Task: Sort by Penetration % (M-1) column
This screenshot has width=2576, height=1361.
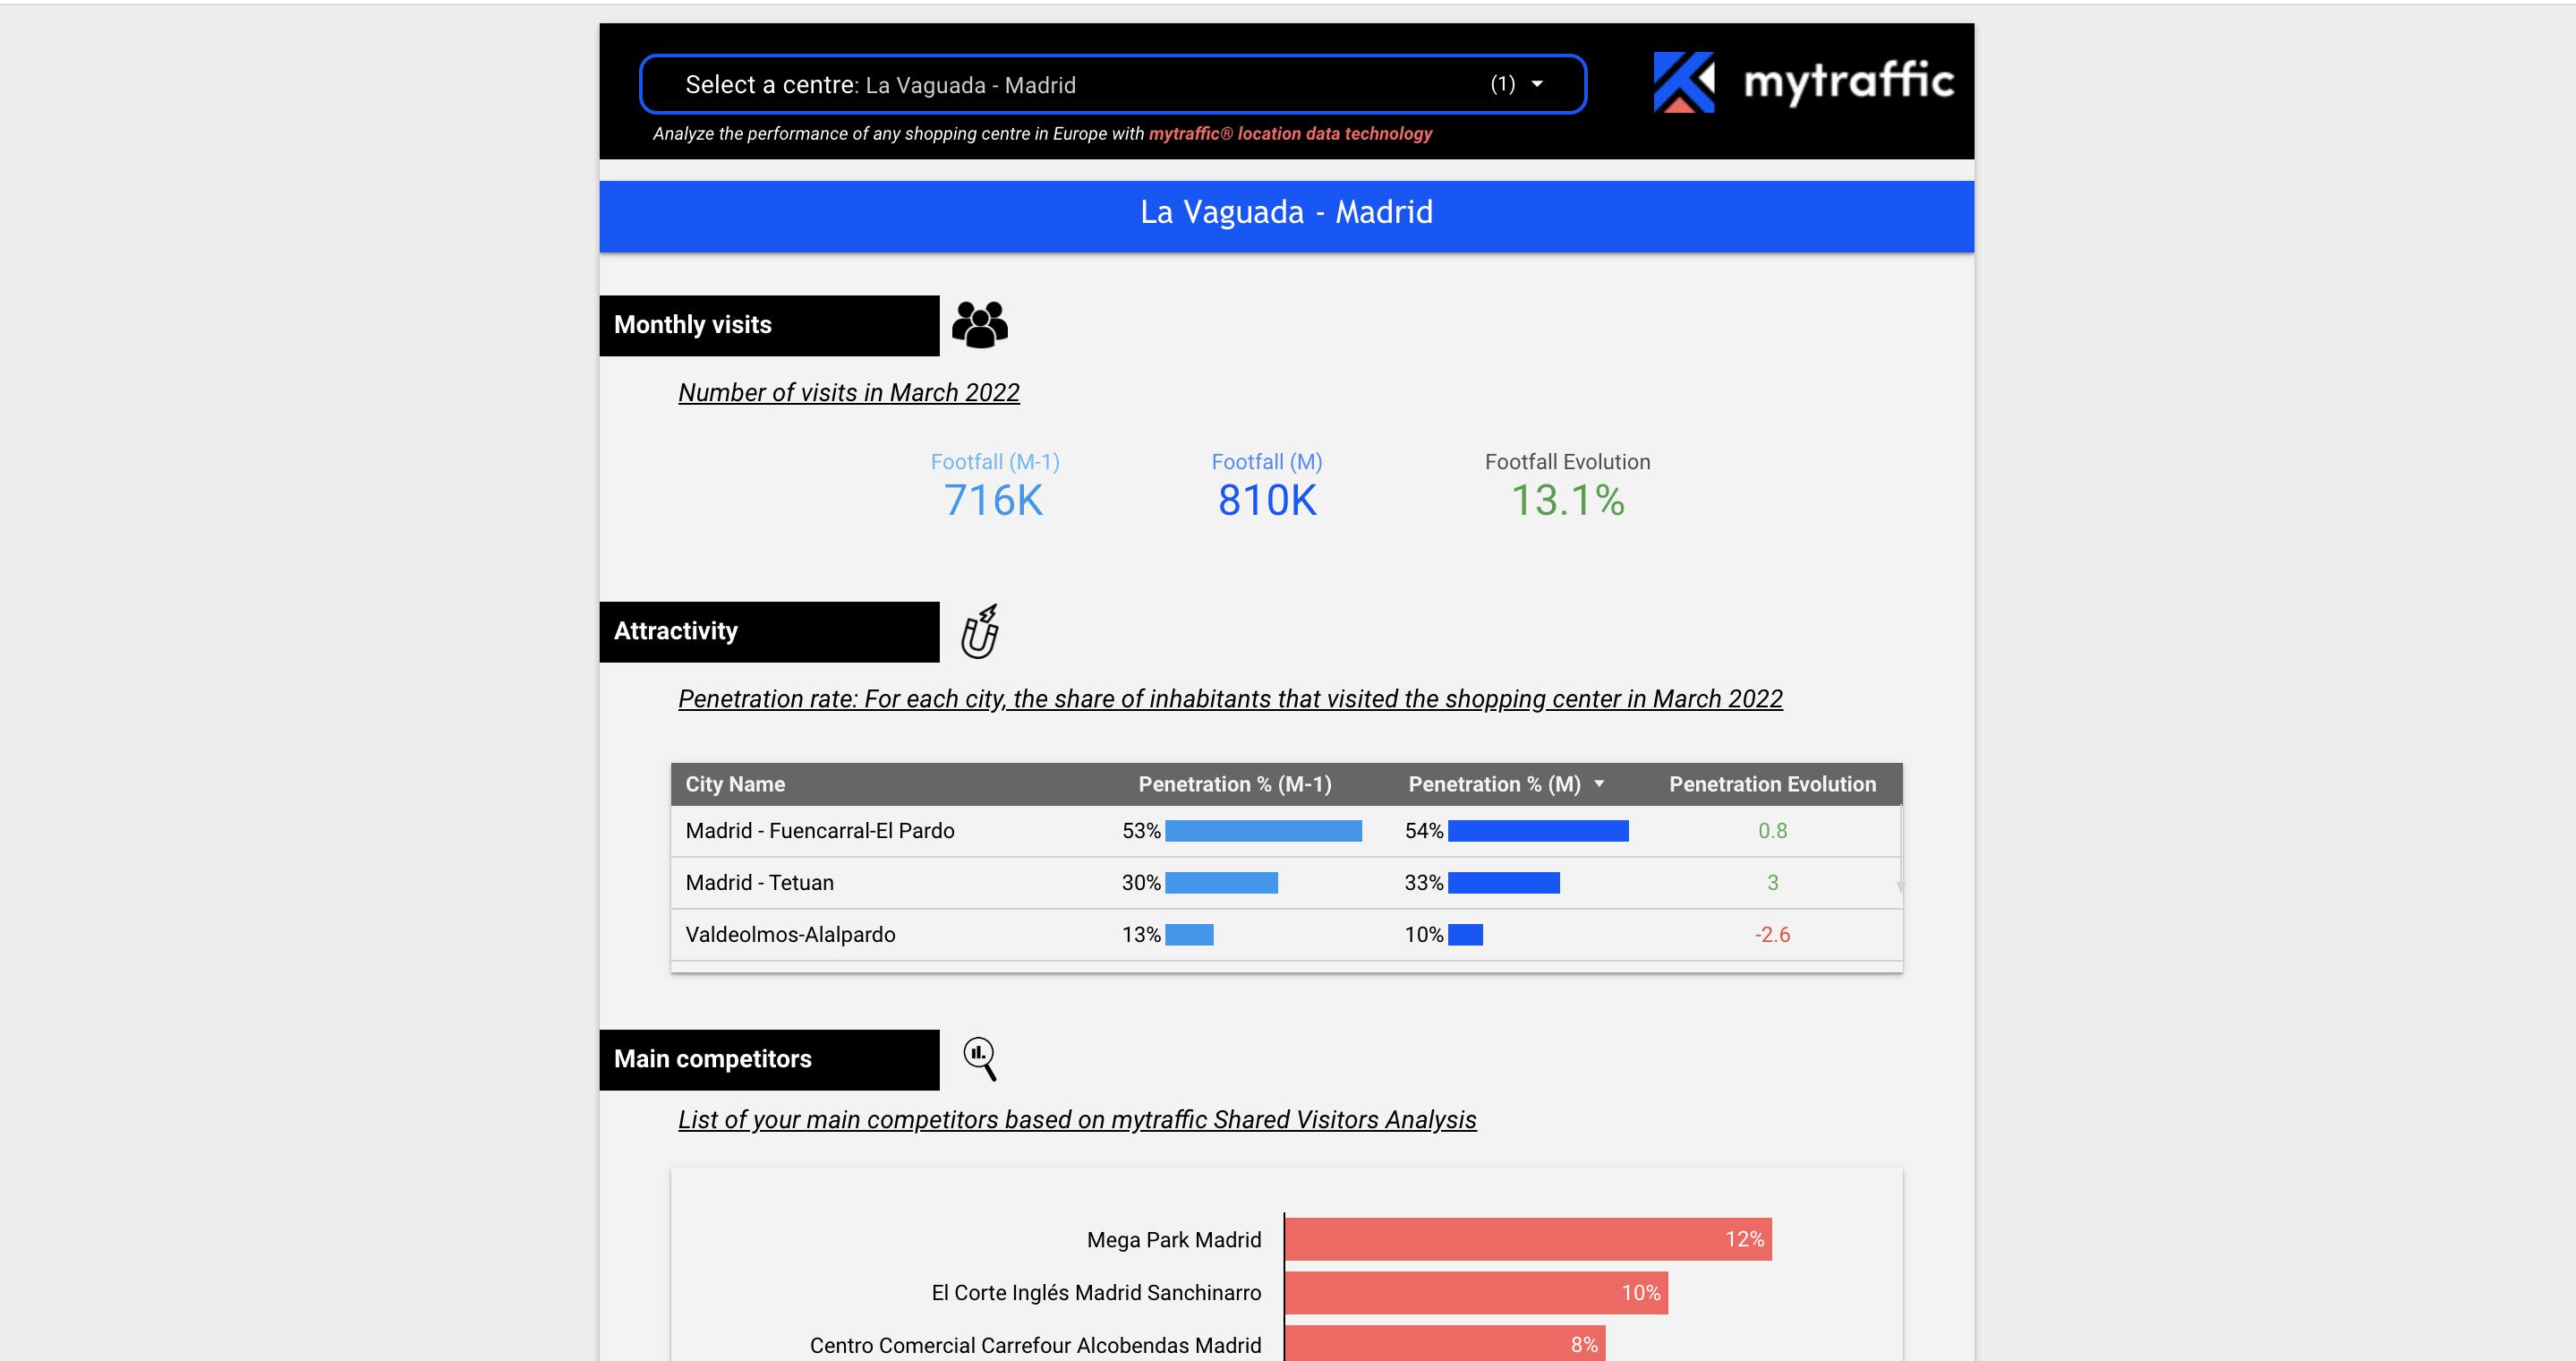Action: [x=1235, y=784]
